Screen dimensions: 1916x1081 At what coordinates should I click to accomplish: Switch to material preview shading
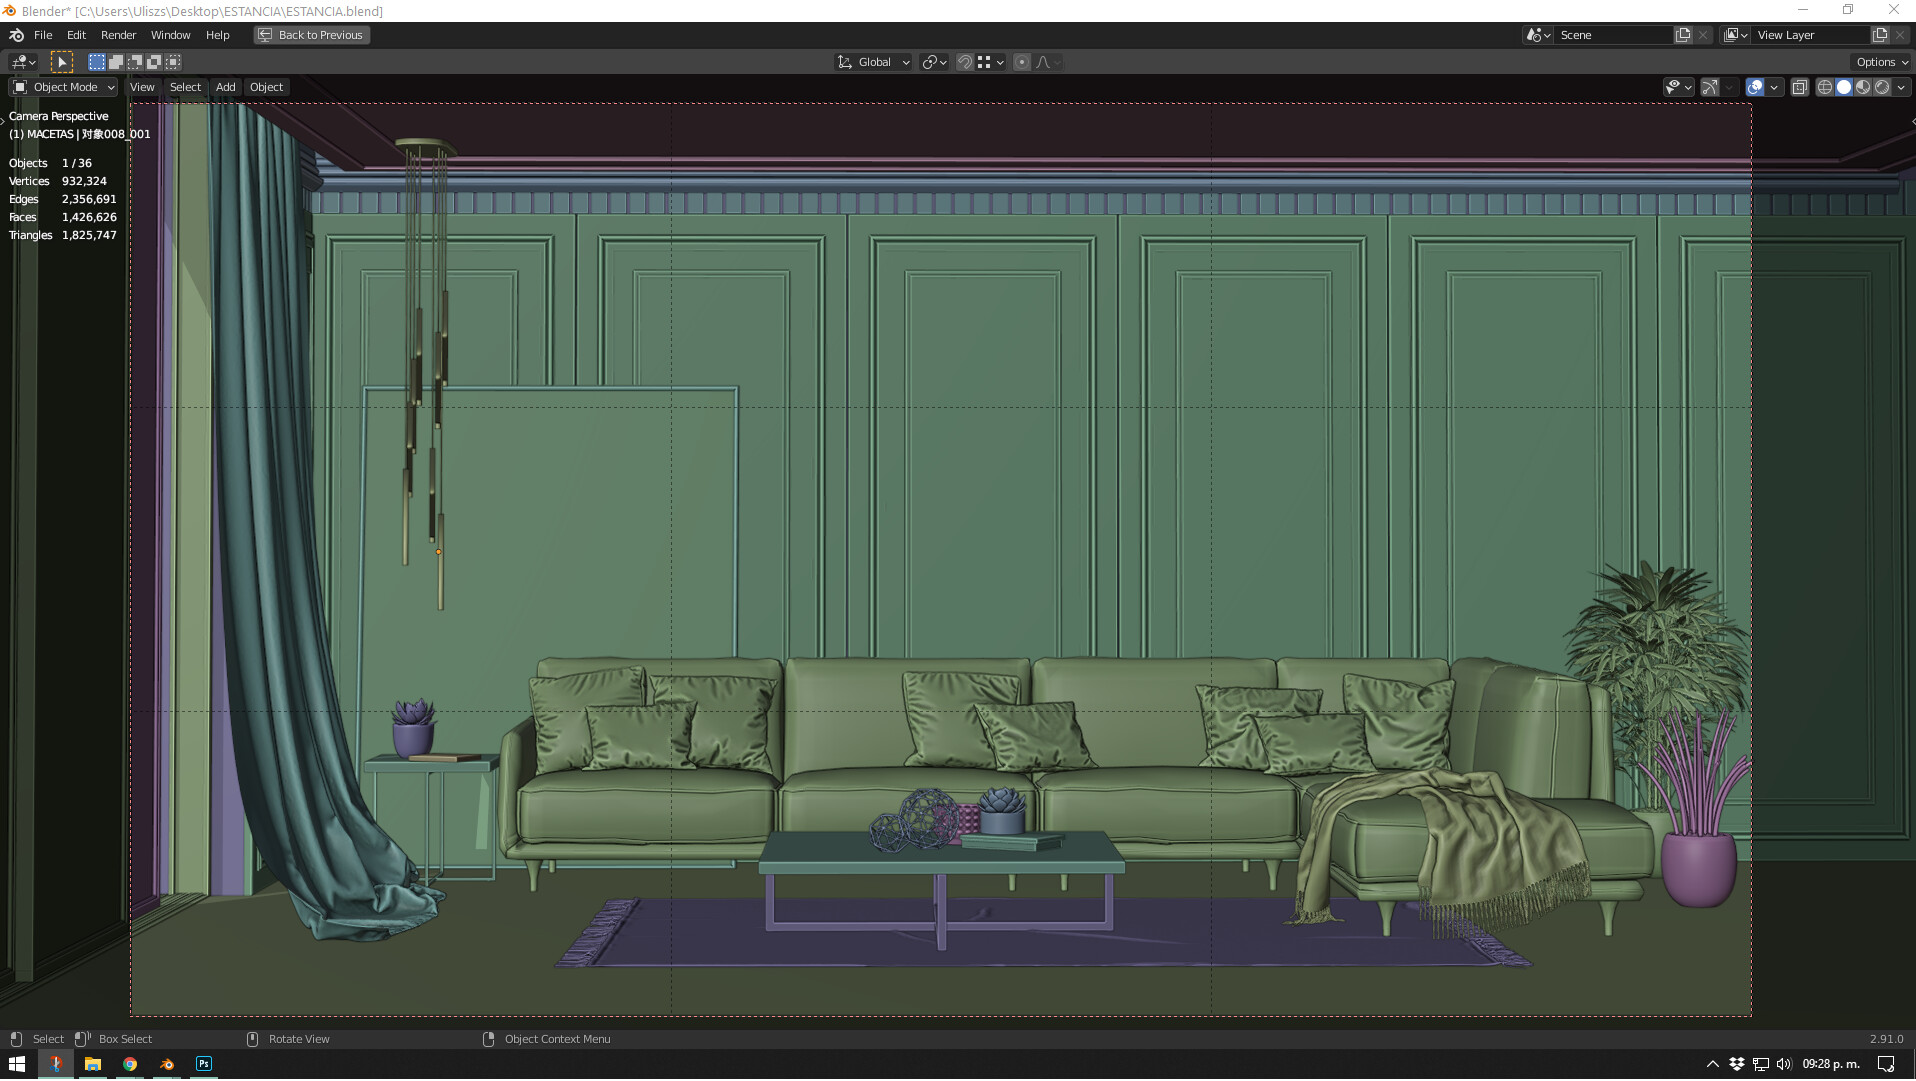[x=1863, y=87]
